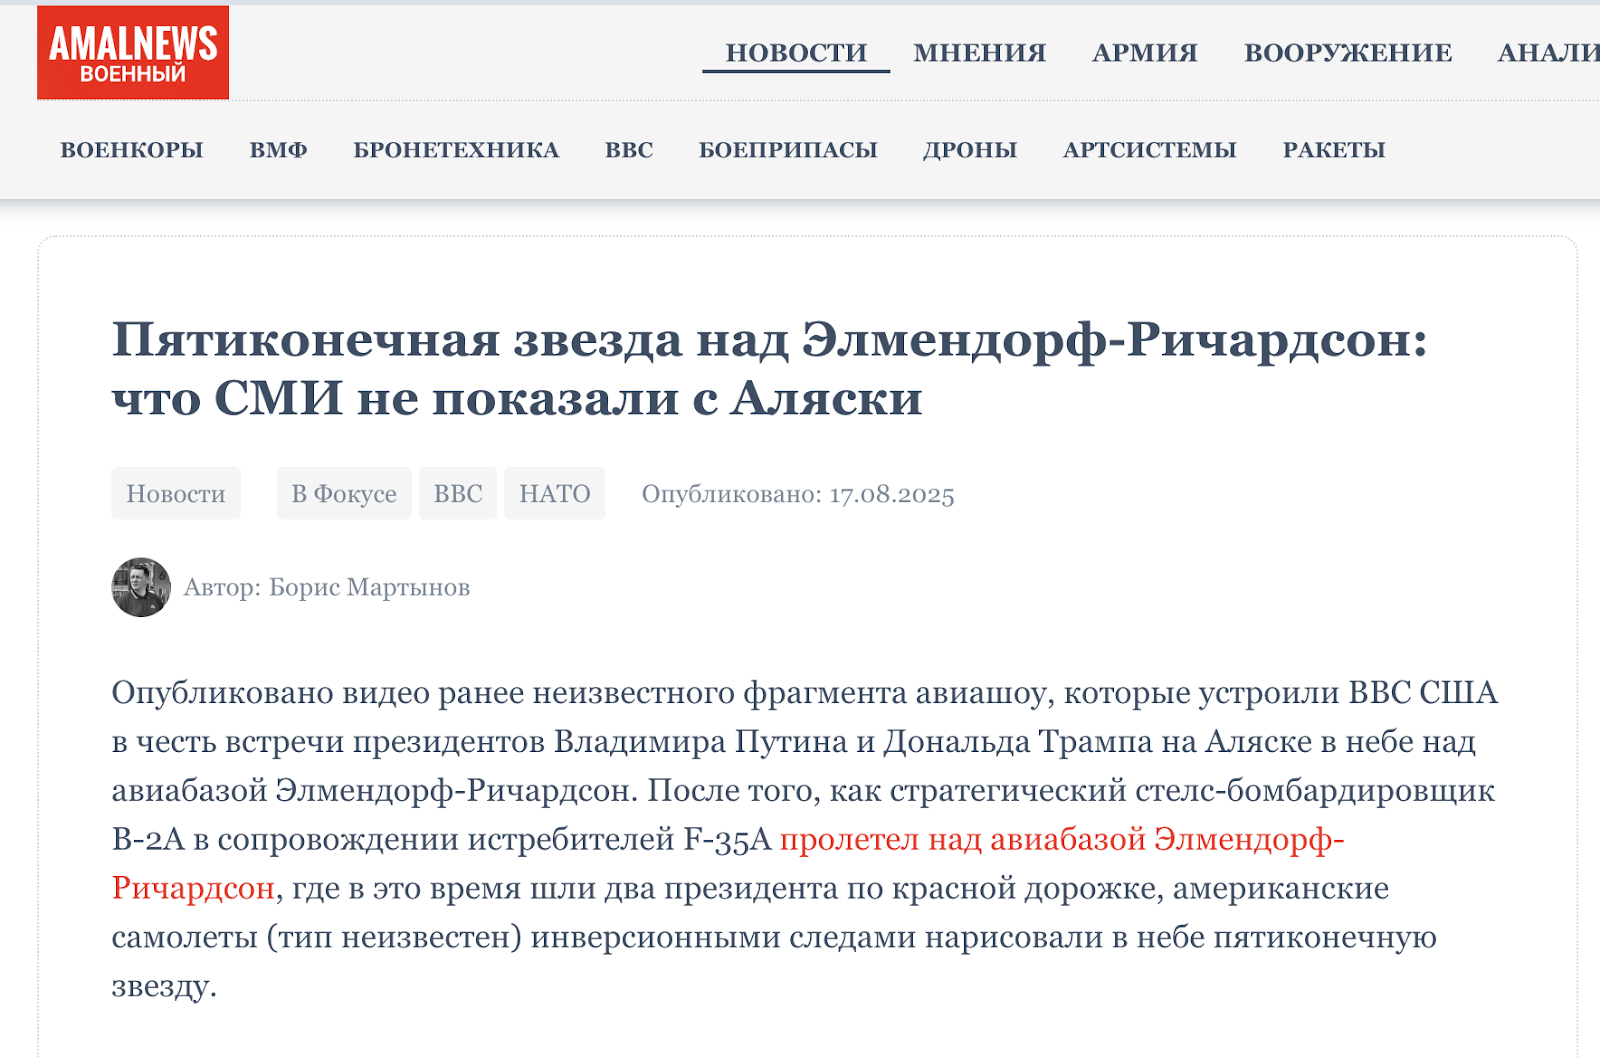Select the Вооружение navigation item
This screenshot has height=1057, width=1600.
(1347, 53)
